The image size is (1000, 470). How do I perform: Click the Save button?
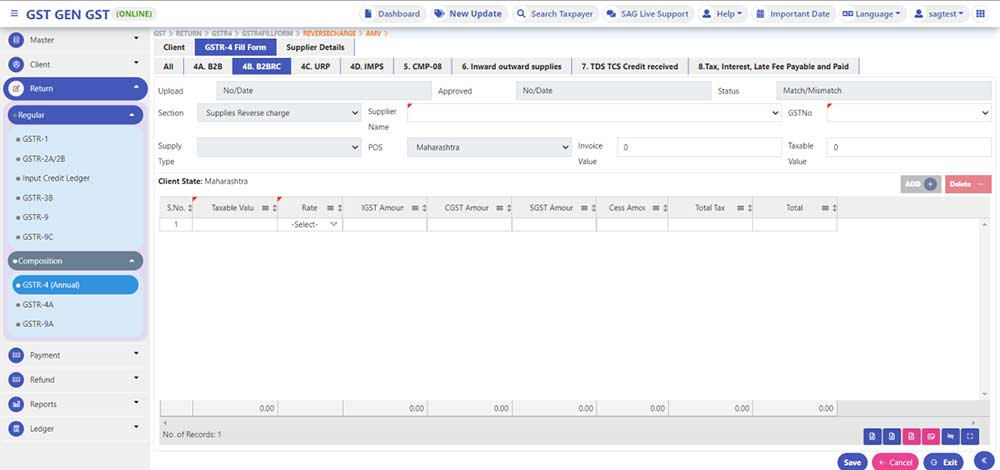[852, 462]
